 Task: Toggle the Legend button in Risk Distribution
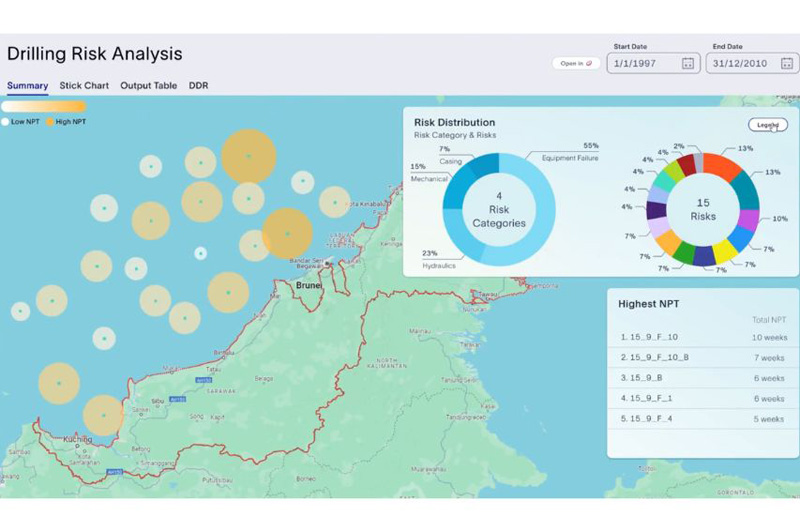point(767,124)
